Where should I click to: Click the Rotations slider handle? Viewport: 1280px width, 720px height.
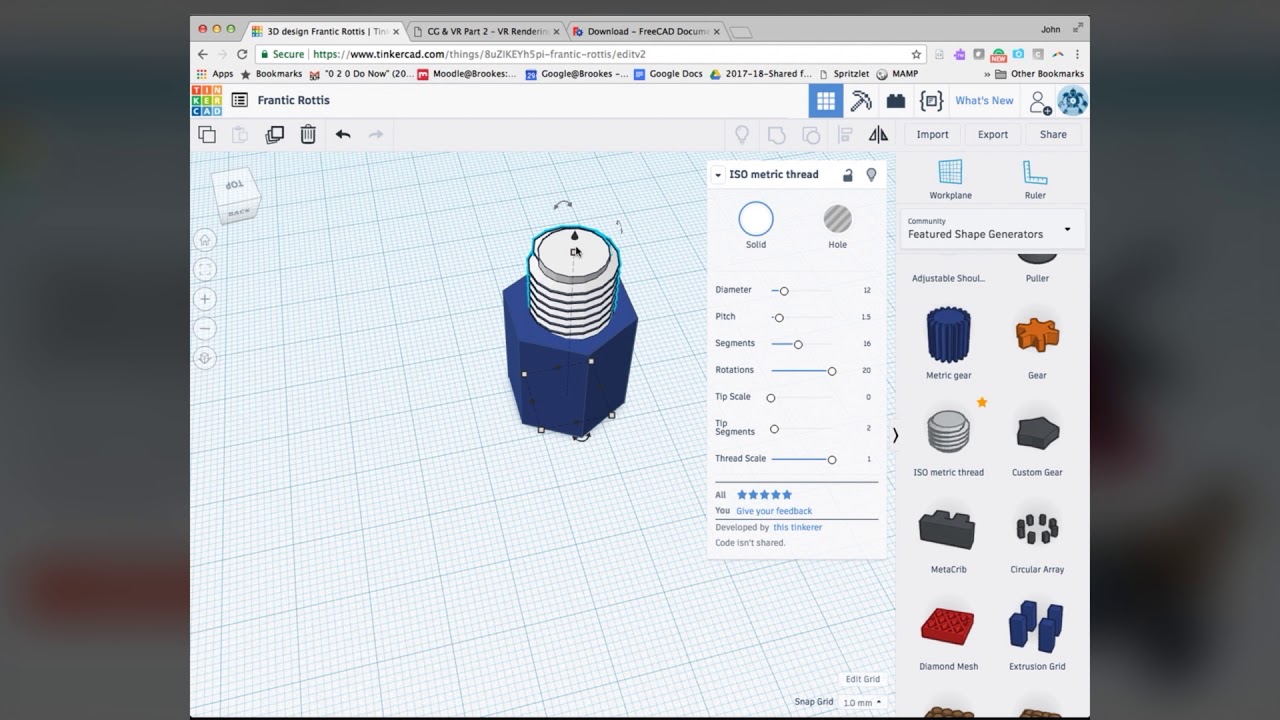tap(831, 371)
